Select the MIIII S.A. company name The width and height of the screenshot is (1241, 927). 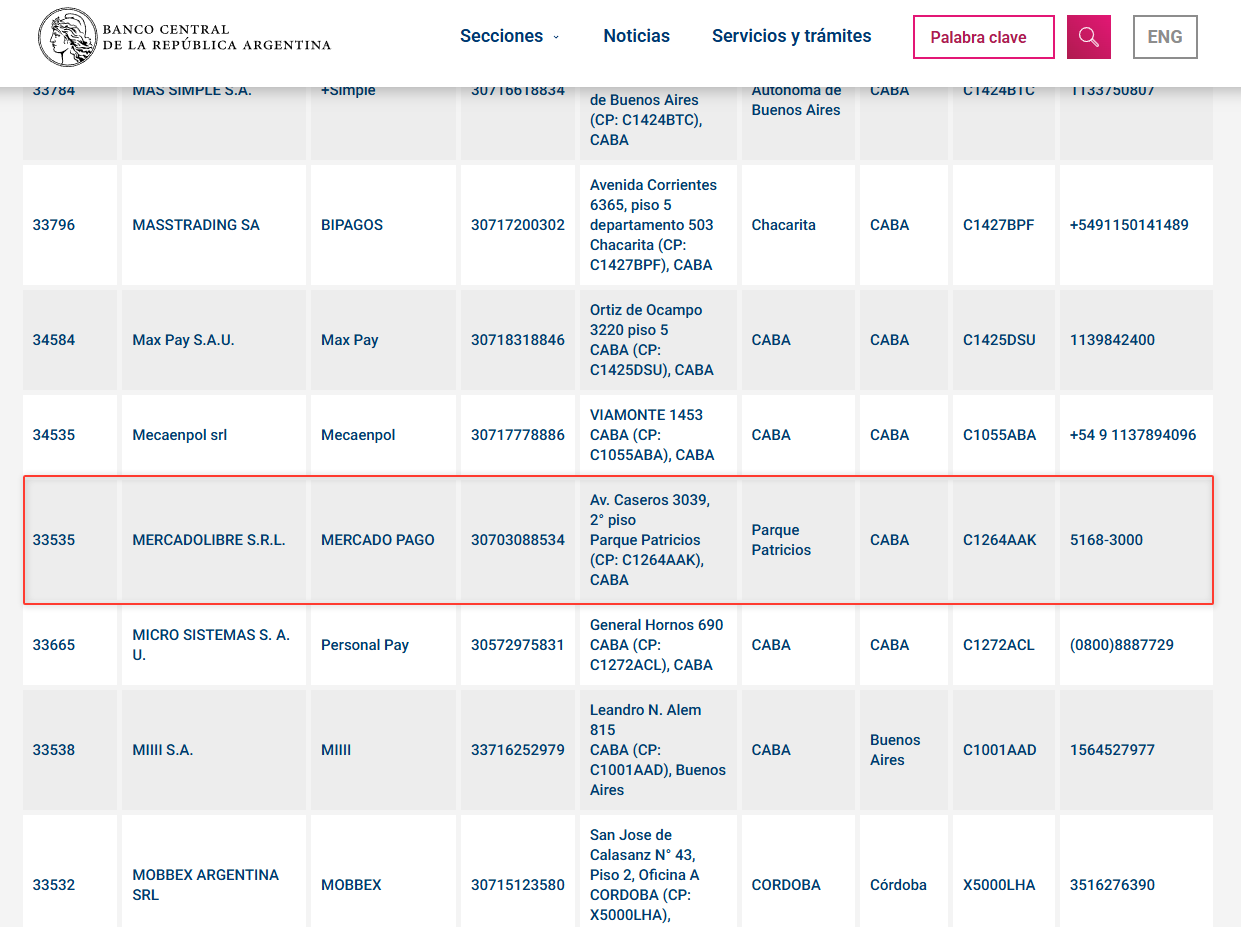tap(163, 750)
